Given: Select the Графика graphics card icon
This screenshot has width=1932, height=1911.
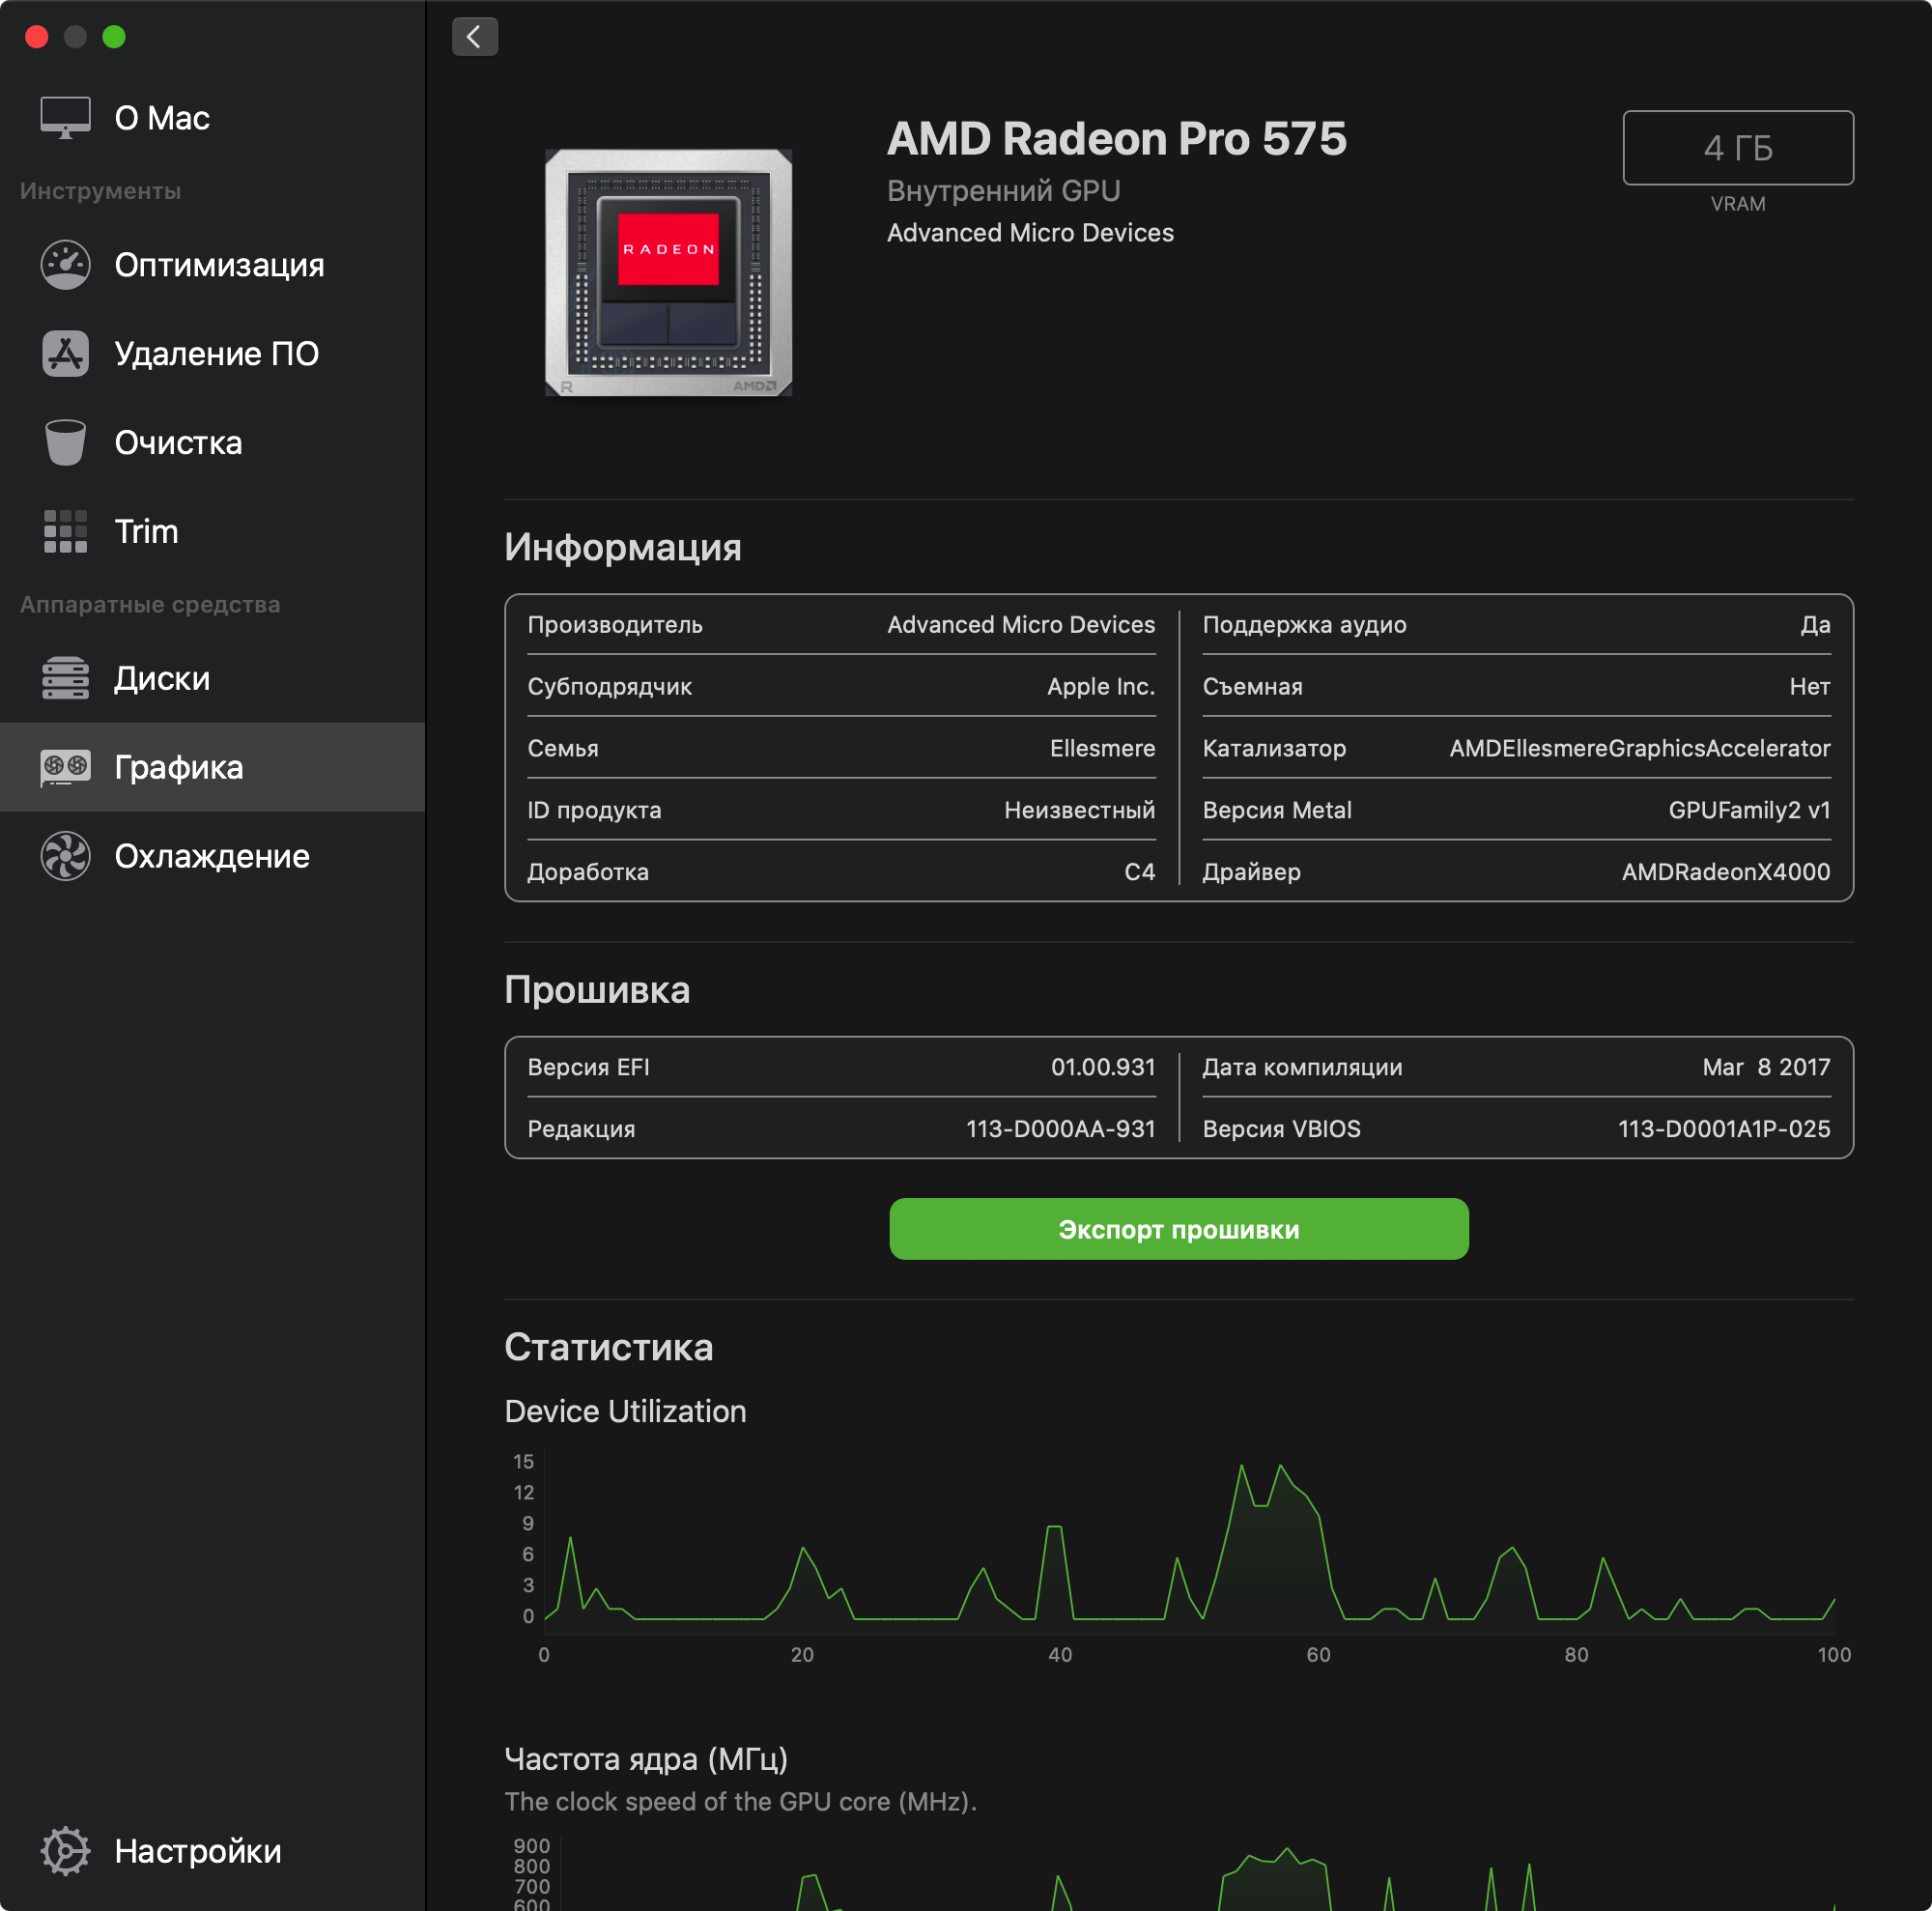Looking at the screenshot, I should [x=65, y=768].
